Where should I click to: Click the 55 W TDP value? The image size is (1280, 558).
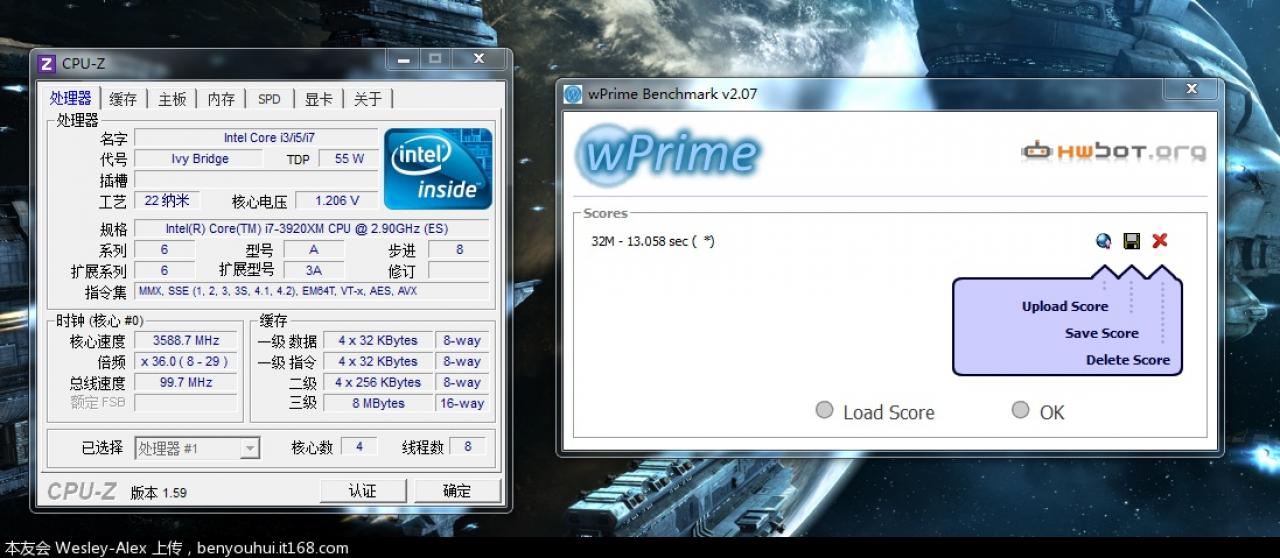click(349, 159)
